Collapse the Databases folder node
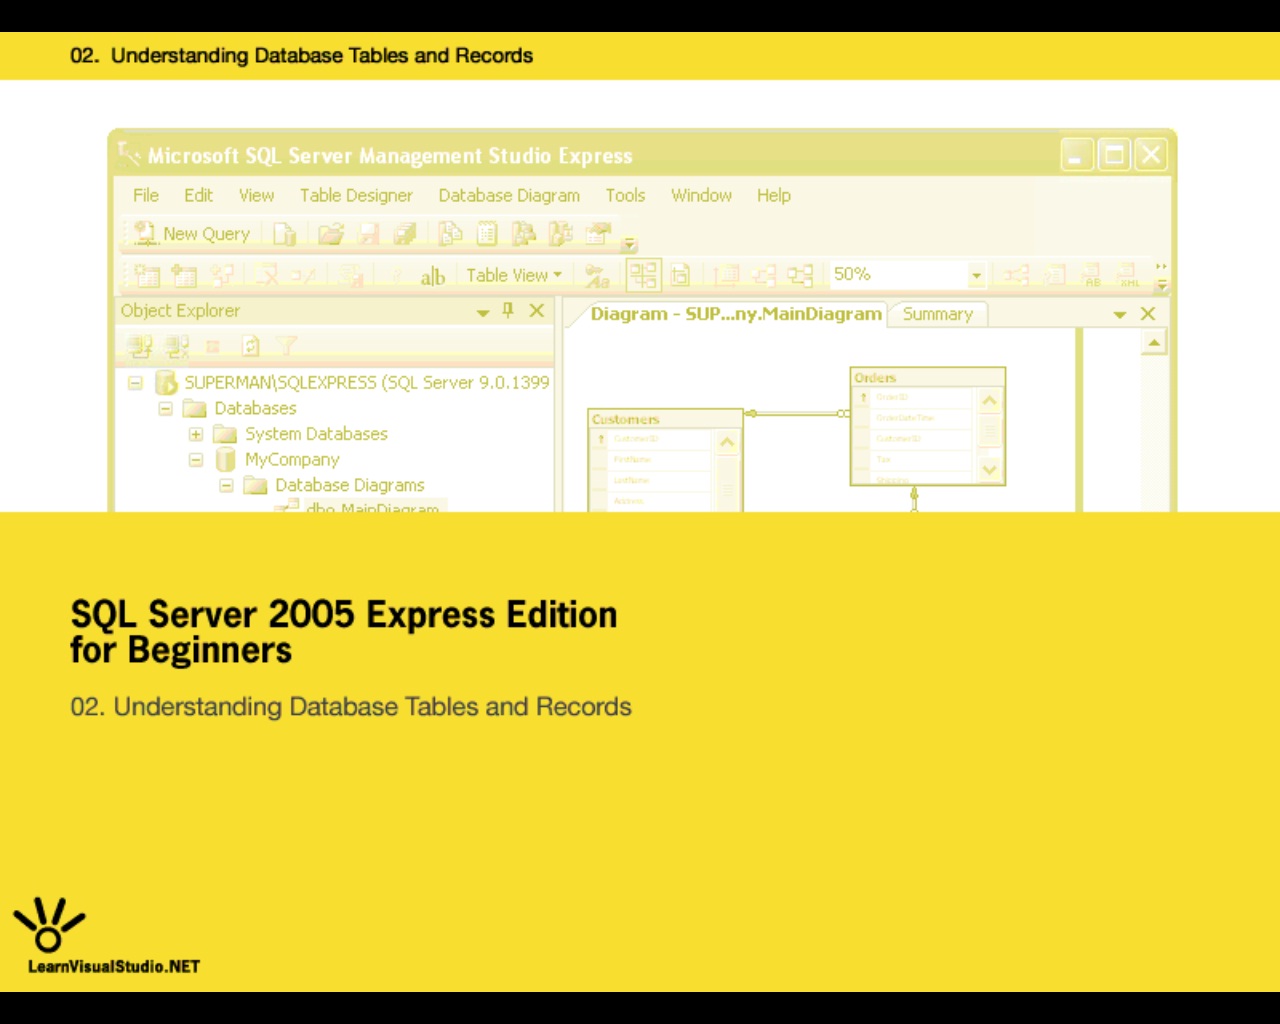 click(166, 409)
